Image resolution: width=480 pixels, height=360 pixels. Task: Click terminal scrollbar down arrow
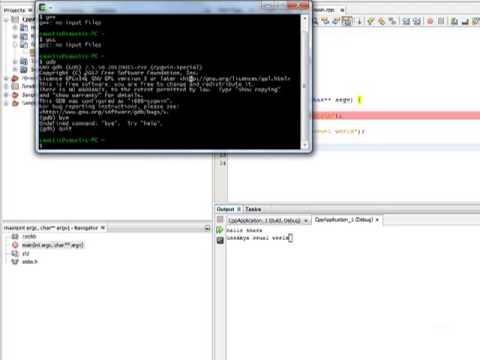[x=305, y=145]
